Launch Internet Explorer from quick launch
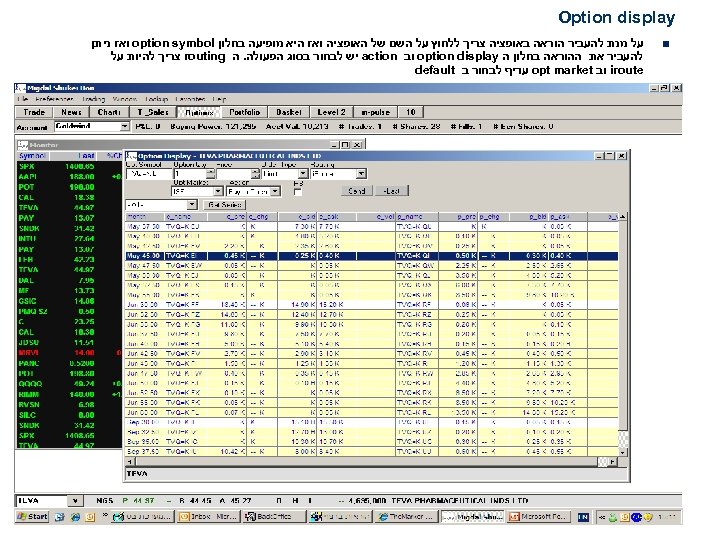 coord(75,517)
